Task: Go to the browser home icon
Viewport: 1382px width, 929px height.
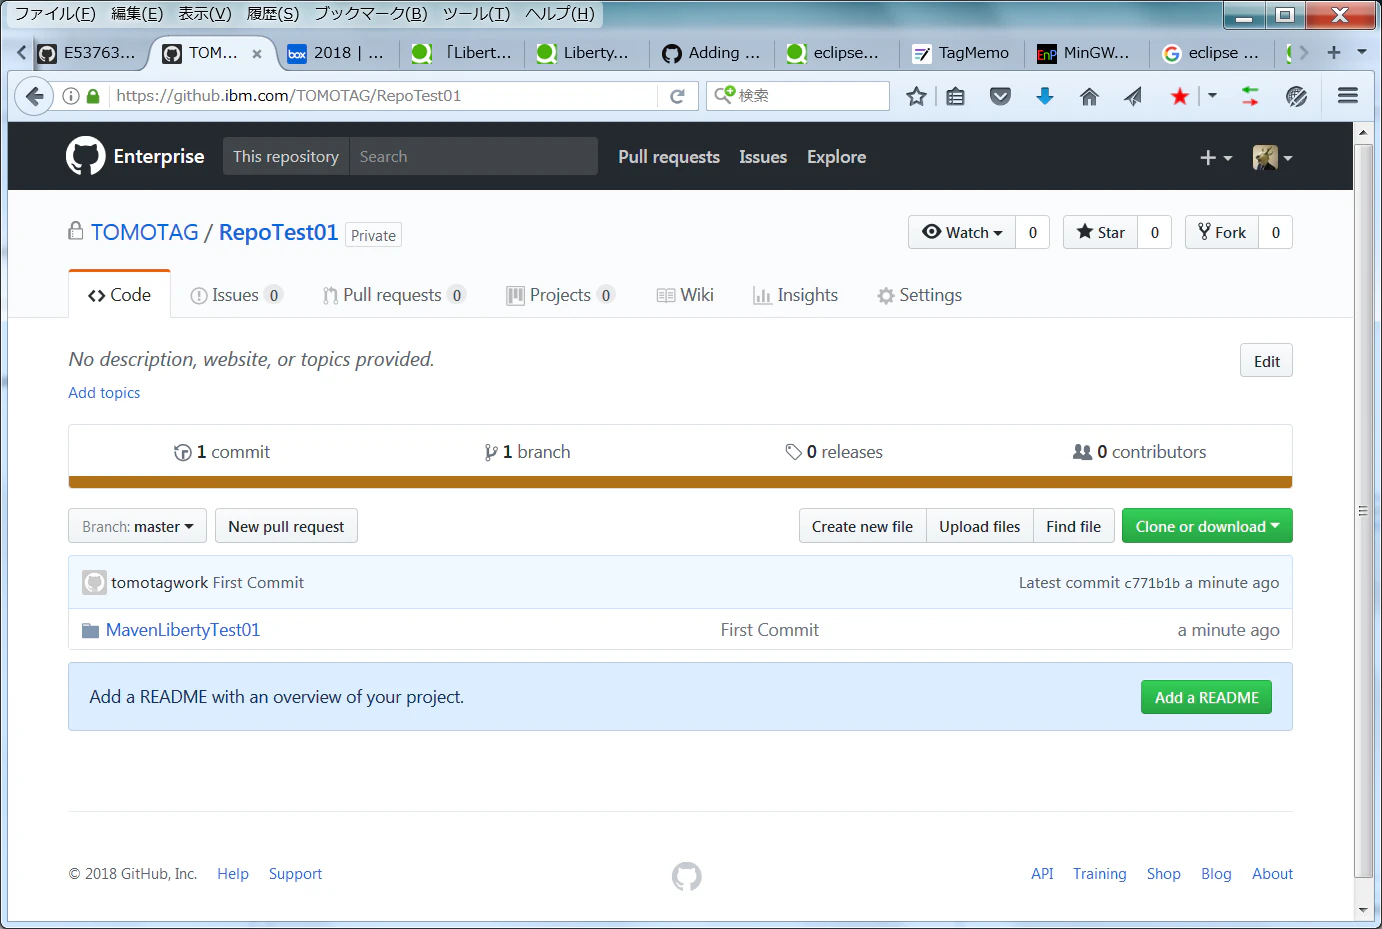Action: (x=1089, y=96)
